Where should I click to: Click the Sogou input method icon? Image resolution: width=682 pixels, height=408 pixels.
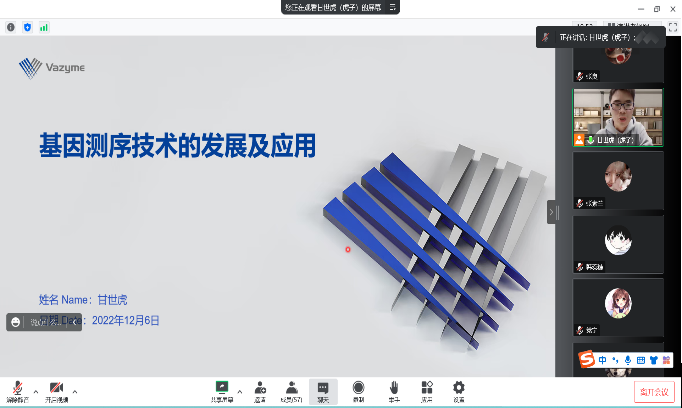(588, 359)
